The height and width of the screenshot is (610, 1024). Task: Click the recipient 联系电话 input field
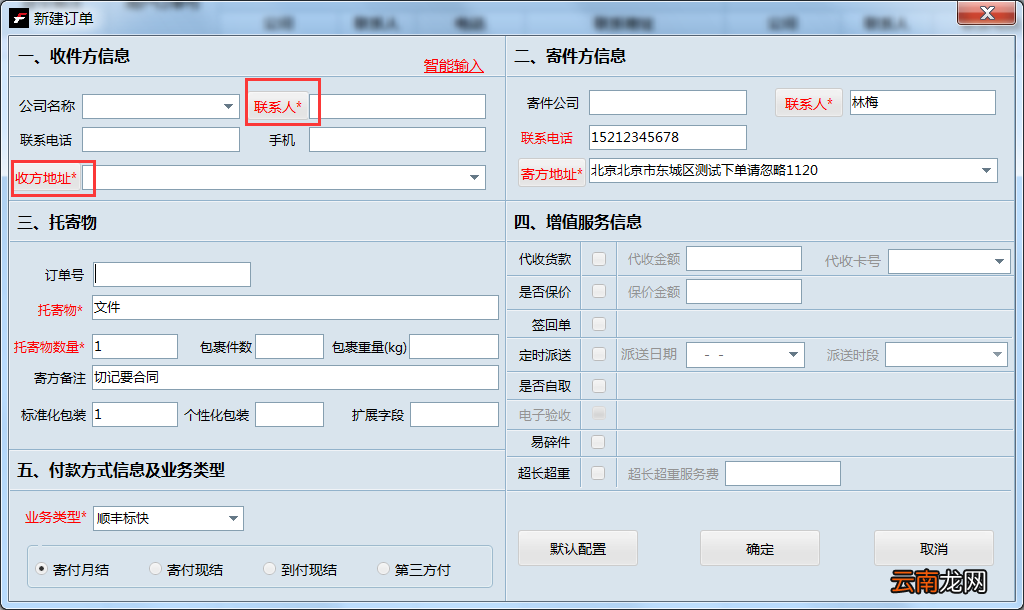pos(161,140)
